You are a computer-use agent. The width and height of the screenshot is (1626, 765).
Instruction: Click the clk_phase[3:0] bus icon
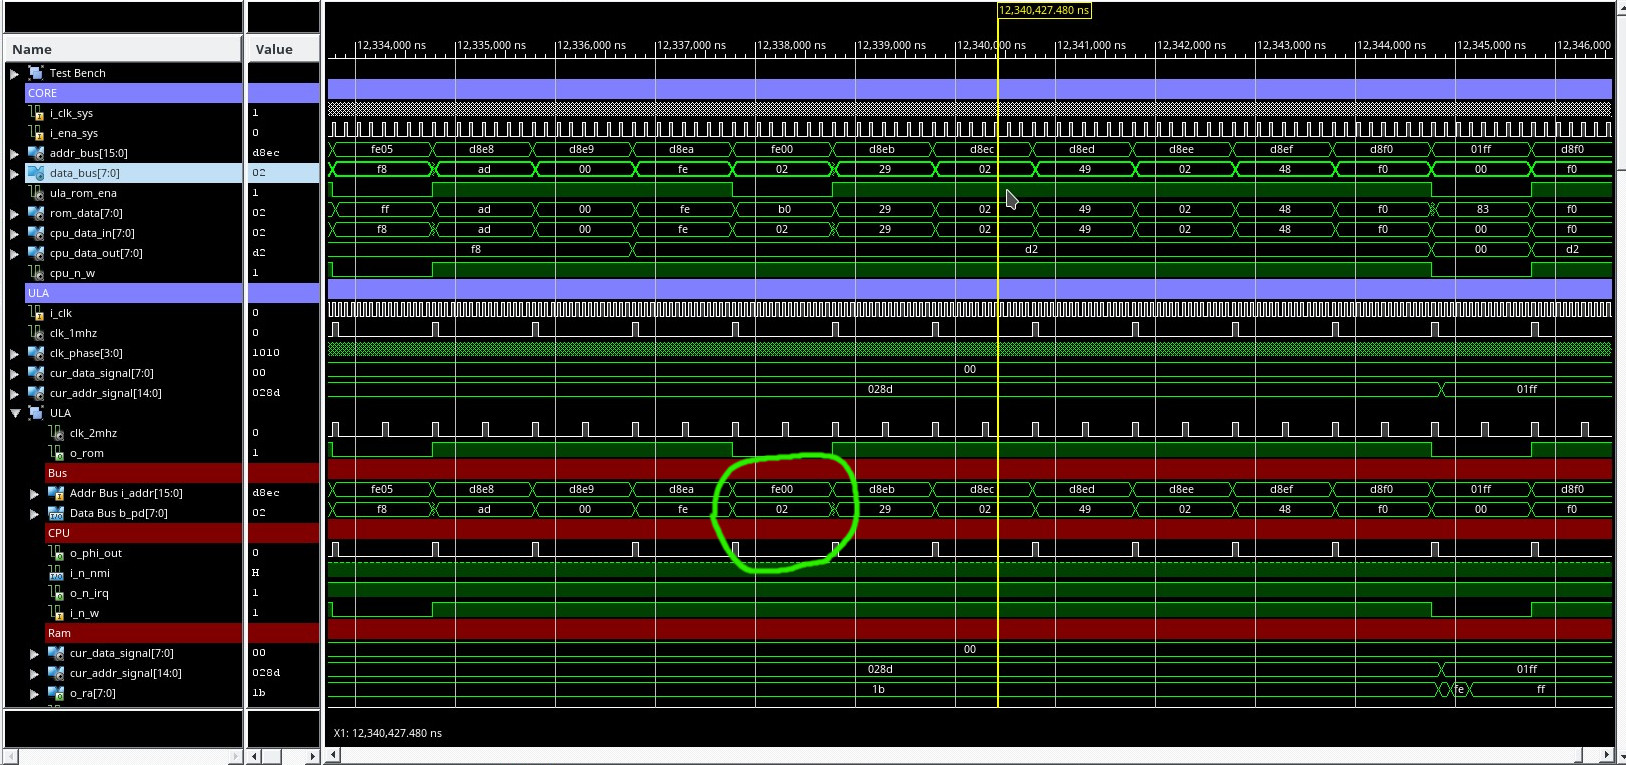click(36, 353)
